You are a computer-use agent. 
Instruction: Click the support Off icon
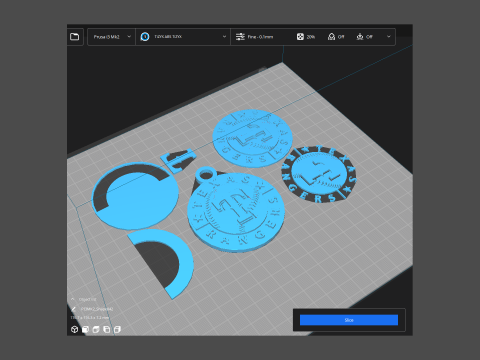click(x=331, y=37)
